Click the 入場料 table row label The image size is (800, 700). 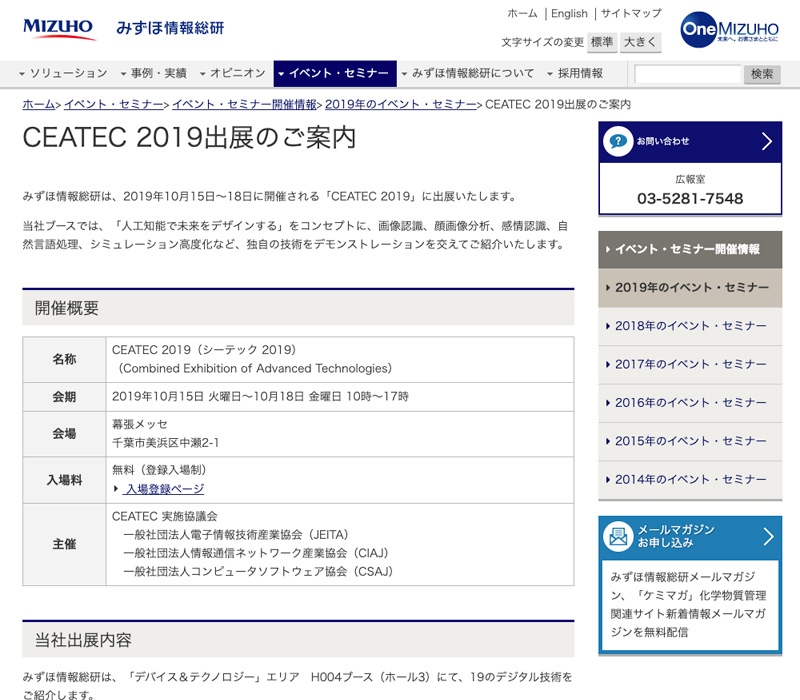[64, 480]
